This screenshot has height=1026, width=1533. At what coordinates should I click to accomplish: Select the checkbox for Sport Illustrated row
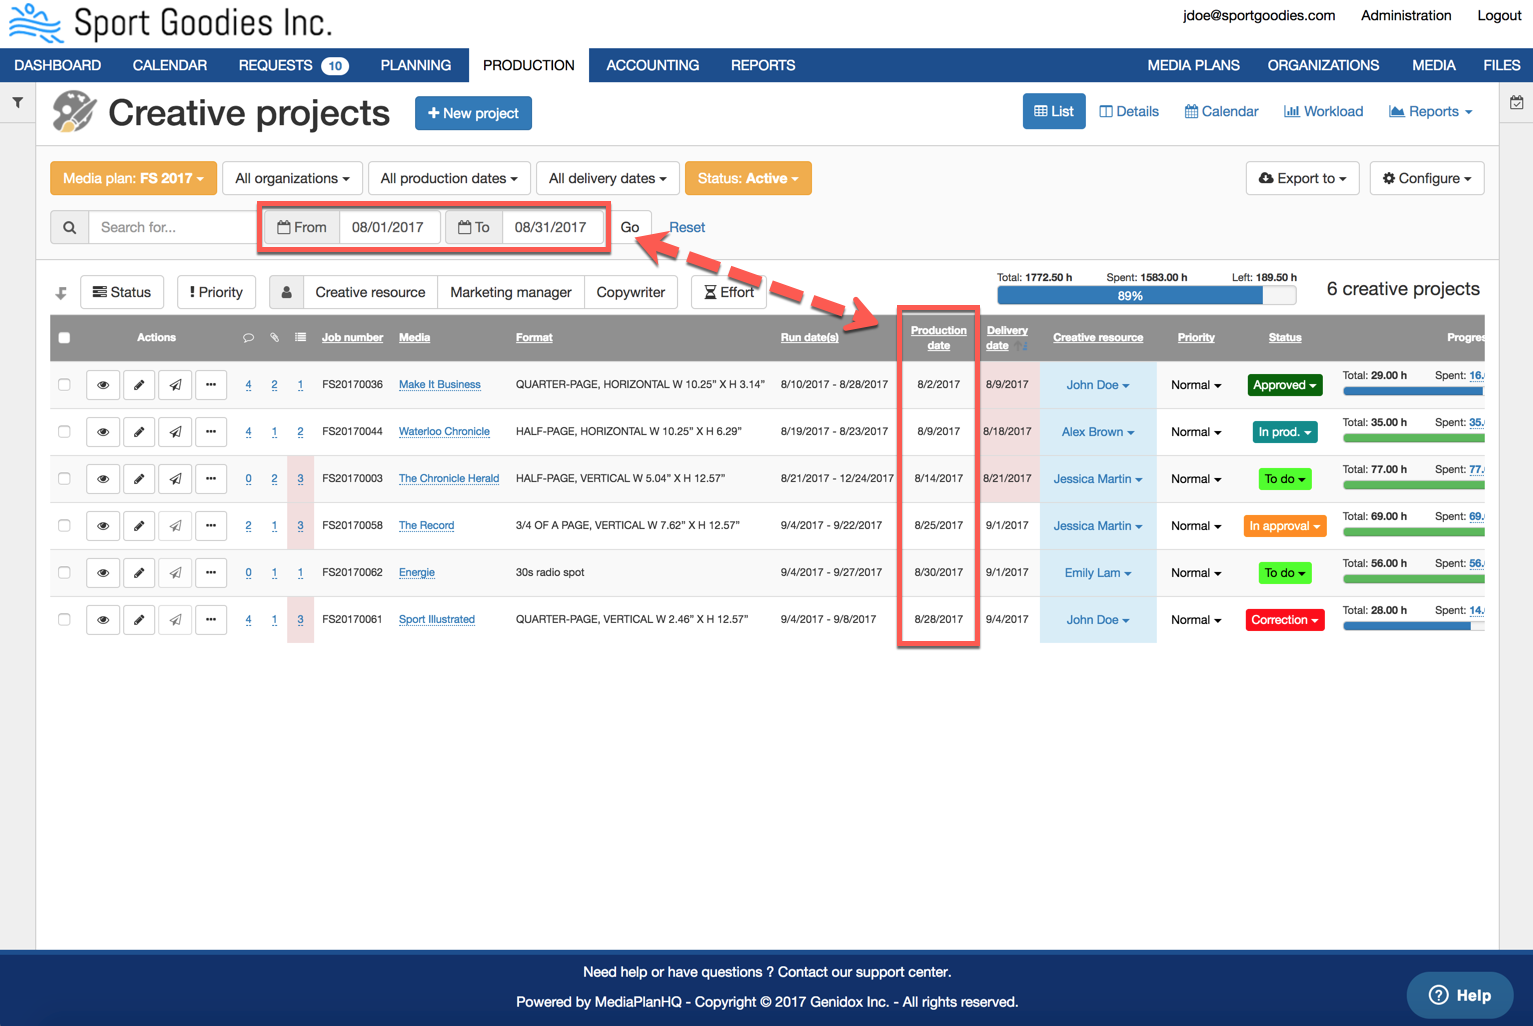tap(65, 620)
